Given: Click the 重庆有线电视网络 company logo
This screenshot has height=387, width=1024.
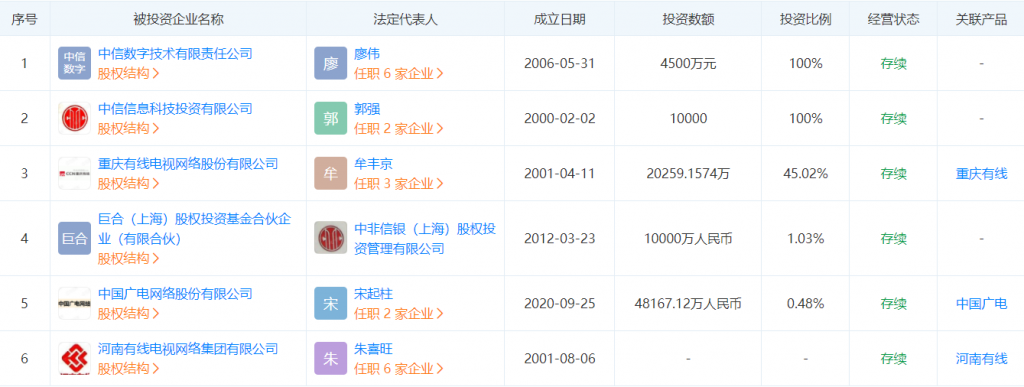Looking at the screenshot, I should [x=74, y=173].
